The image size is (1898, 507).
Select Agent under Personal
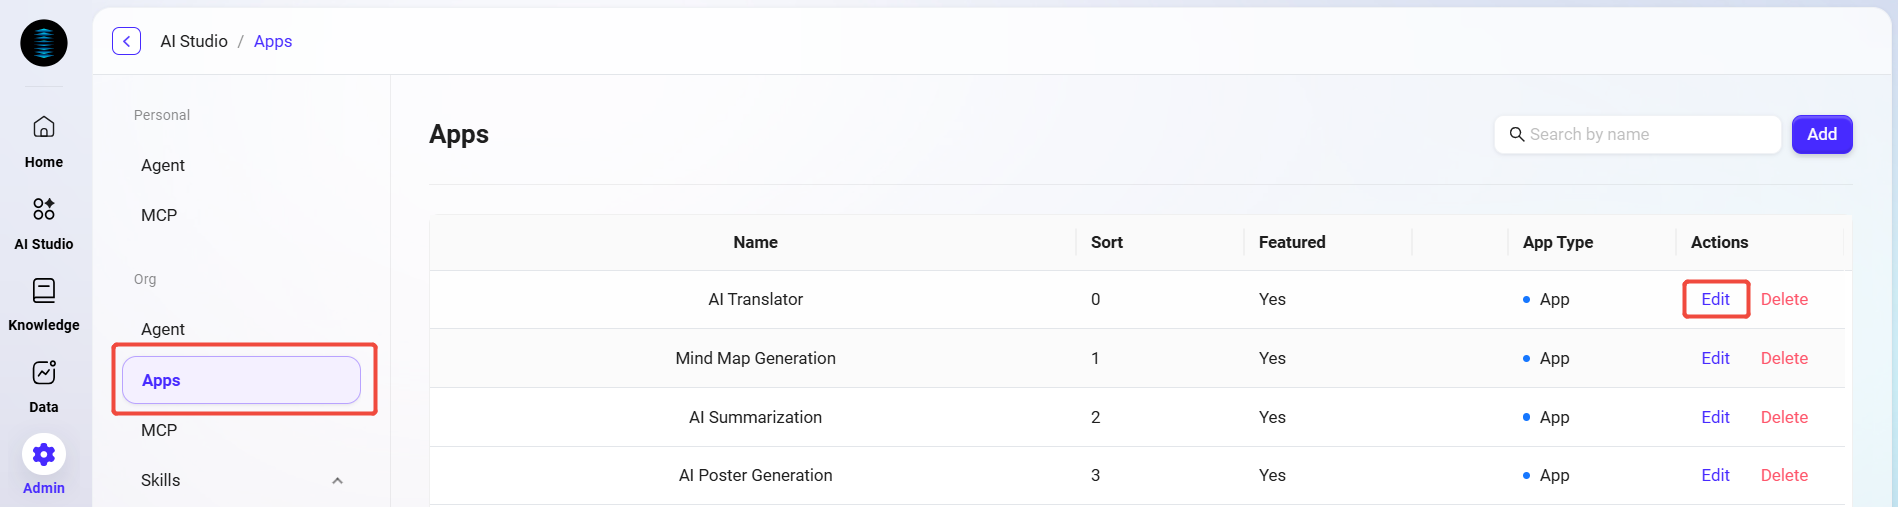(x=163, y=165)
